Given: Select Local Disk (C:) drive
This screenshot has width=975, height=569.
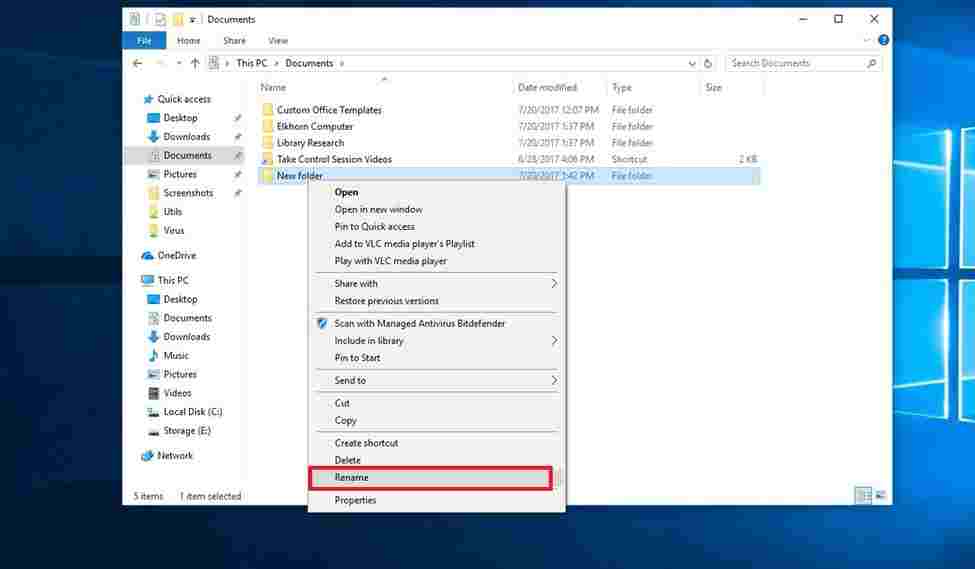Looking at the screenshot, I should pos(193,412).
